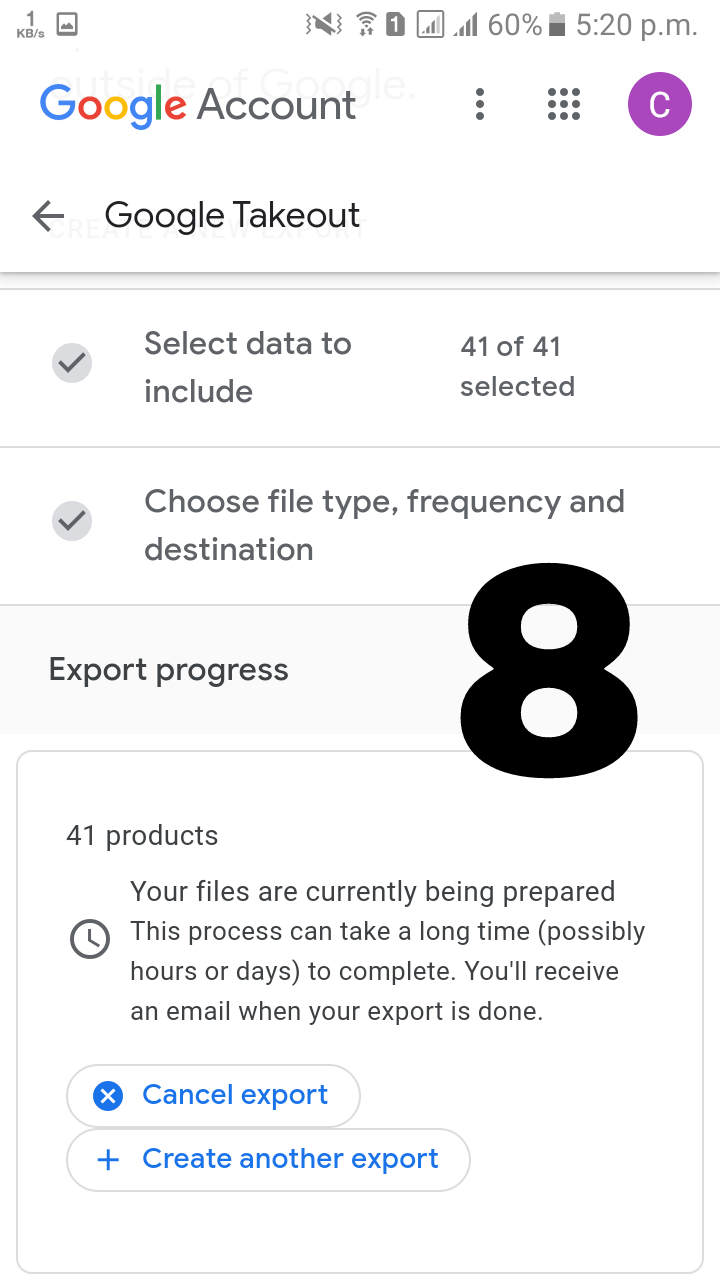Screen dimensions: 720x1280
Task: Select the Export progress section header
Action: [168, 670]
